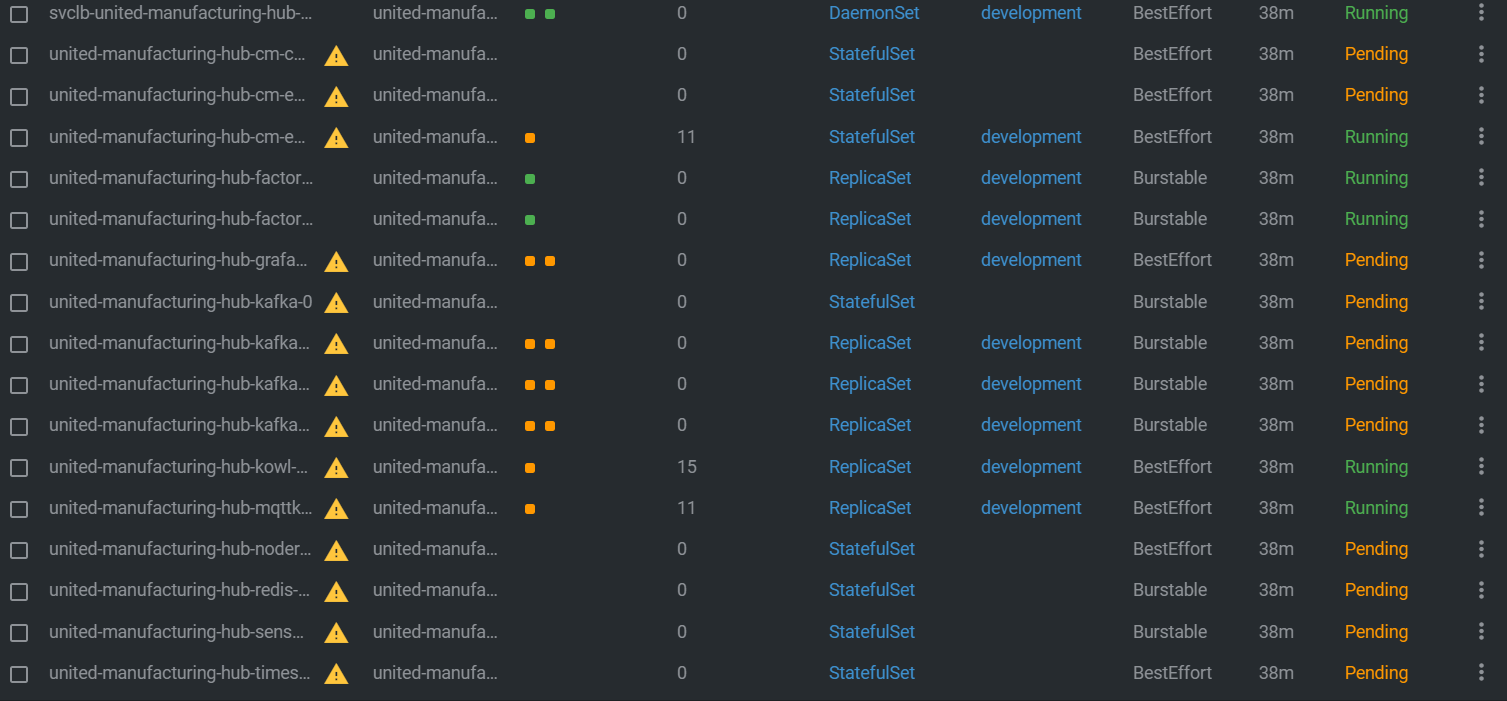Tick the checkbox for hub-grafa pod
The width and height of the screenshot is (1507, 701).
pyautogui.click(x=19, y=261)
